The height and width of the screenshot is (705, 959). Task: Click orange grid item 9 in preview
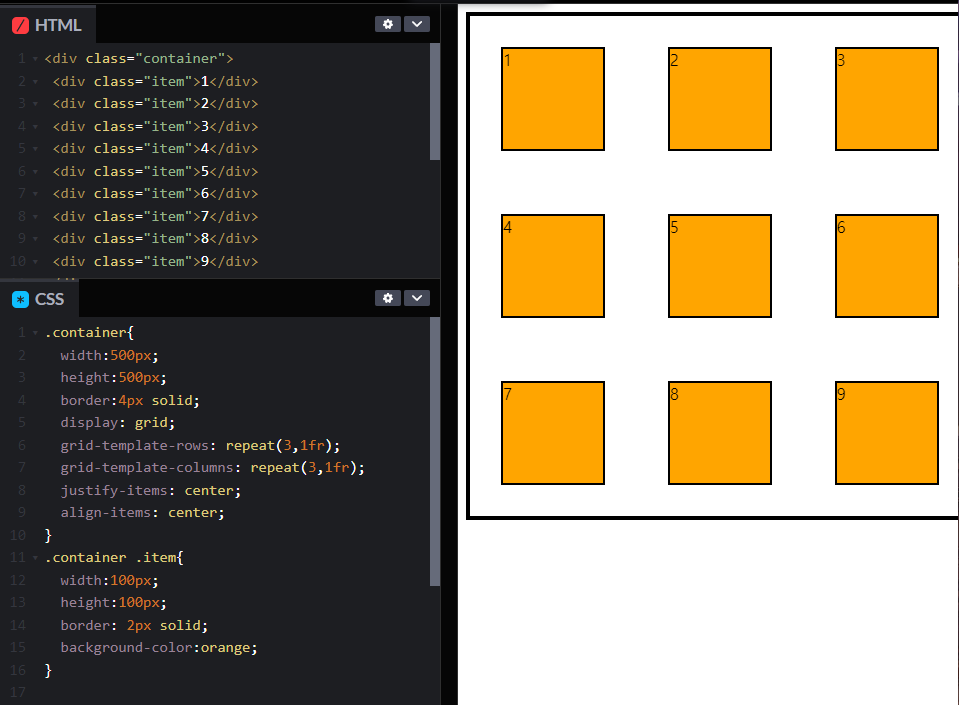(x=887, y=433)
